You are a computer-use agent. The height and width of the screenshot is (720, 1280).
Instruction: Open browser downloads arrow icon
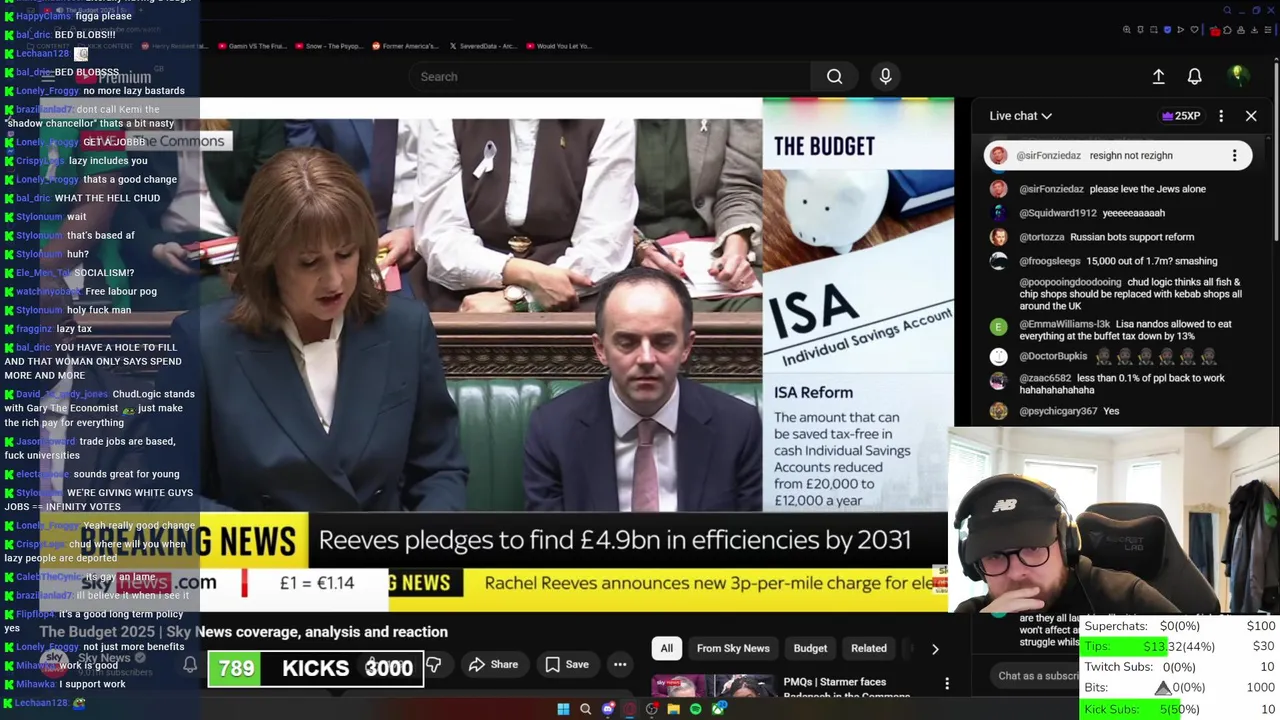1254,30
